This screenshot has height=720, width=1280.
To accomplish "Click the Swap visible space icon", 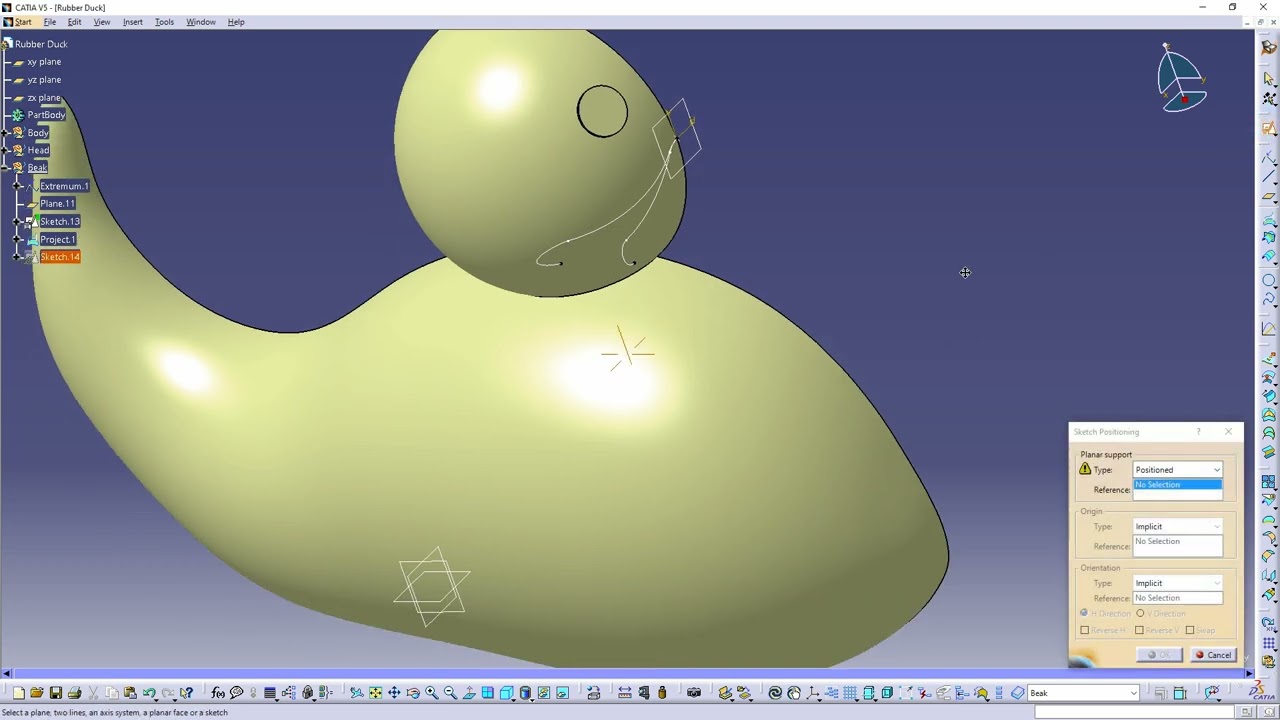I will tap(562, 693).
